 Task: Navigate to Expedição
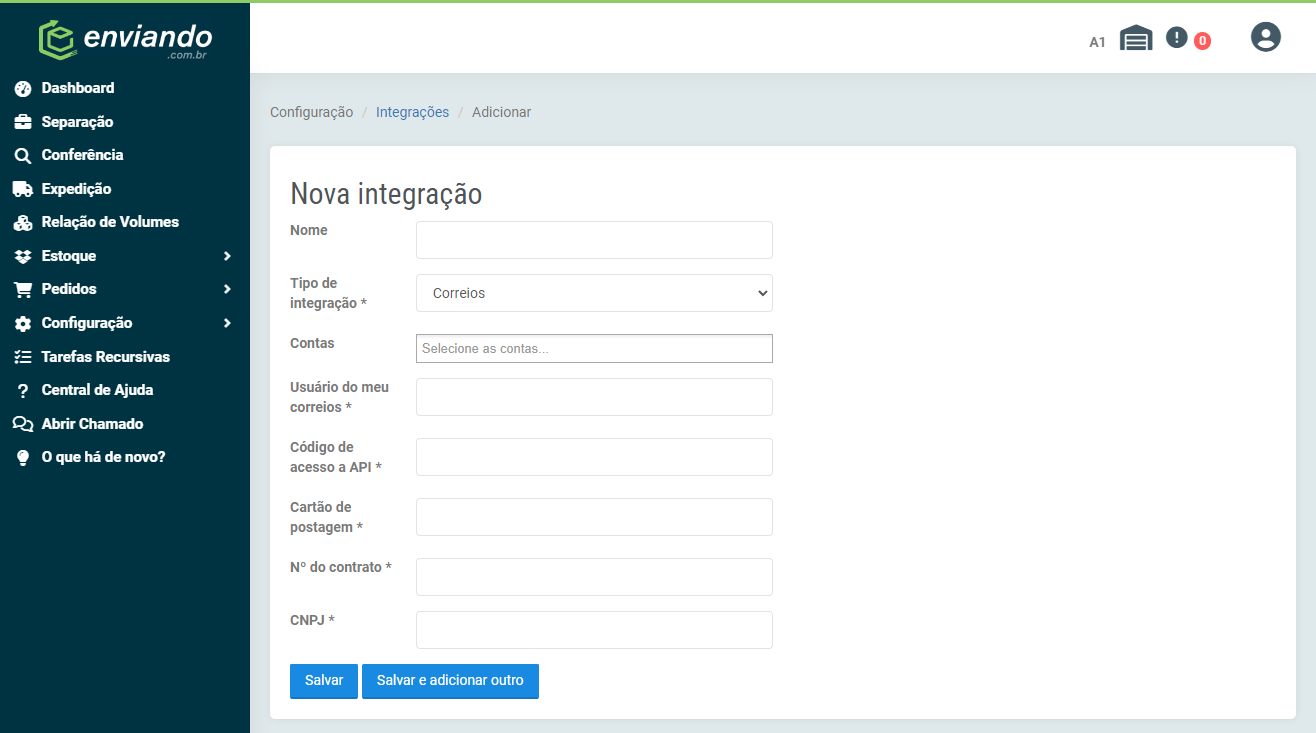(76, 189)
